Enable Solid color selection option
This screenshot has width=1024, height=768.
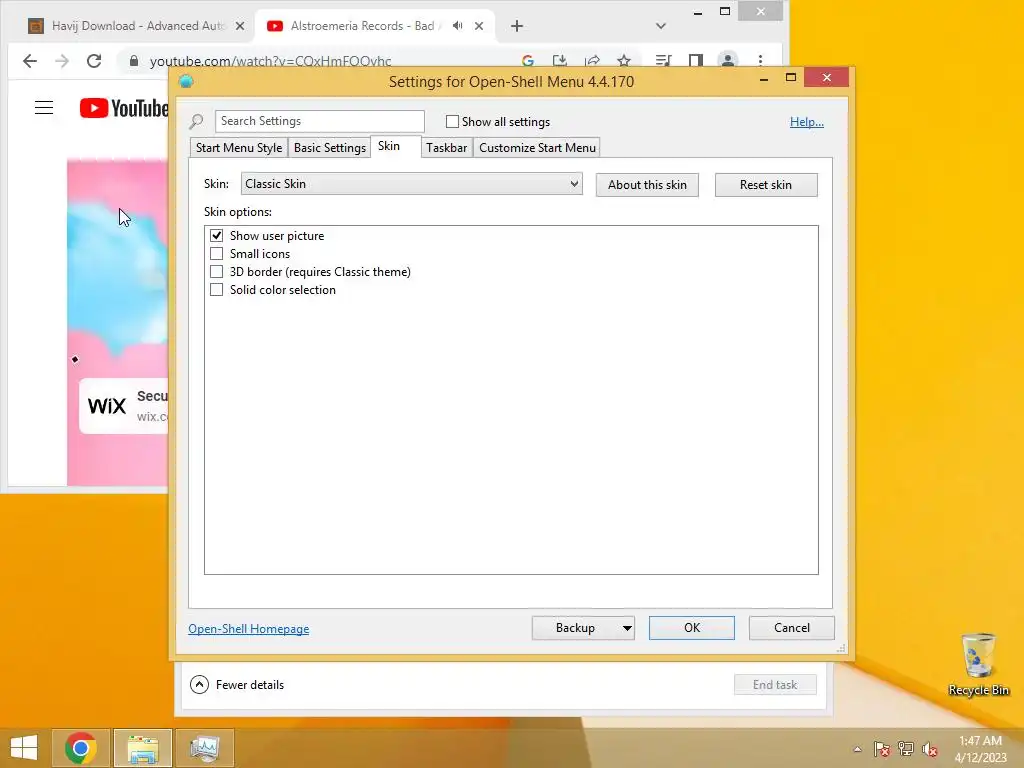pos(216,289)
